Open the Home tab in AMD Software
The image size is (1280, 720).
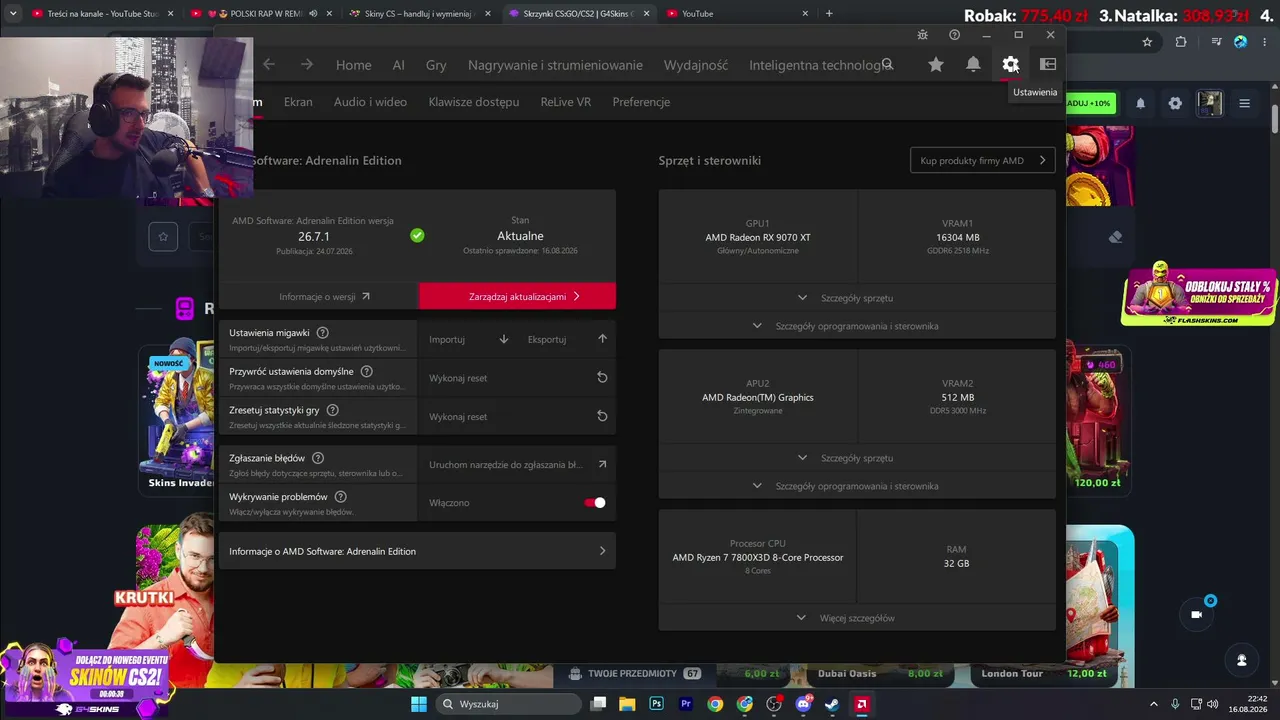[x=354, y=65]
